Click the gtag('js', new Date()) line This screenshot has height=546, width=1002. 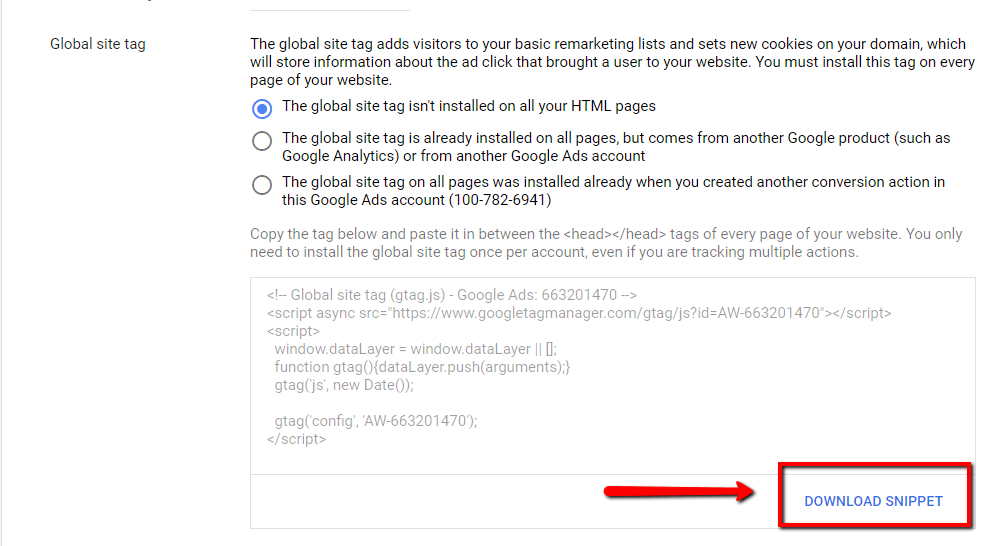(344, 385)
